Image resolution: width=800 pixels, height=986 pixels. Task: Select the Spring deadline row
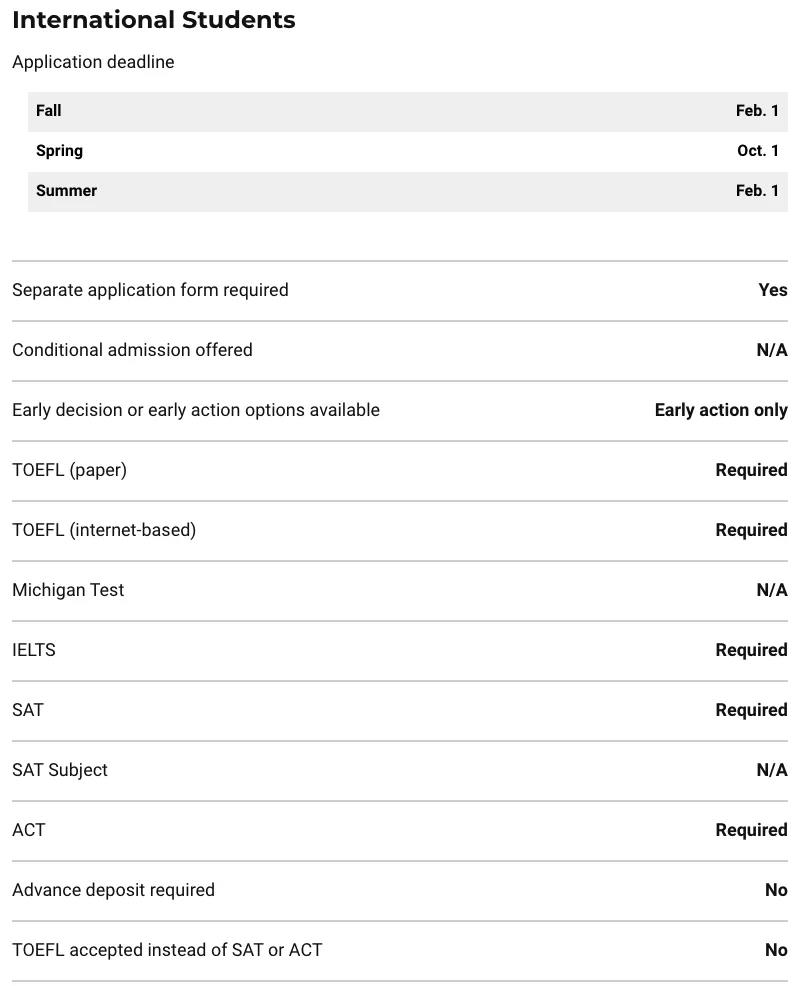[x=407, y=151]
